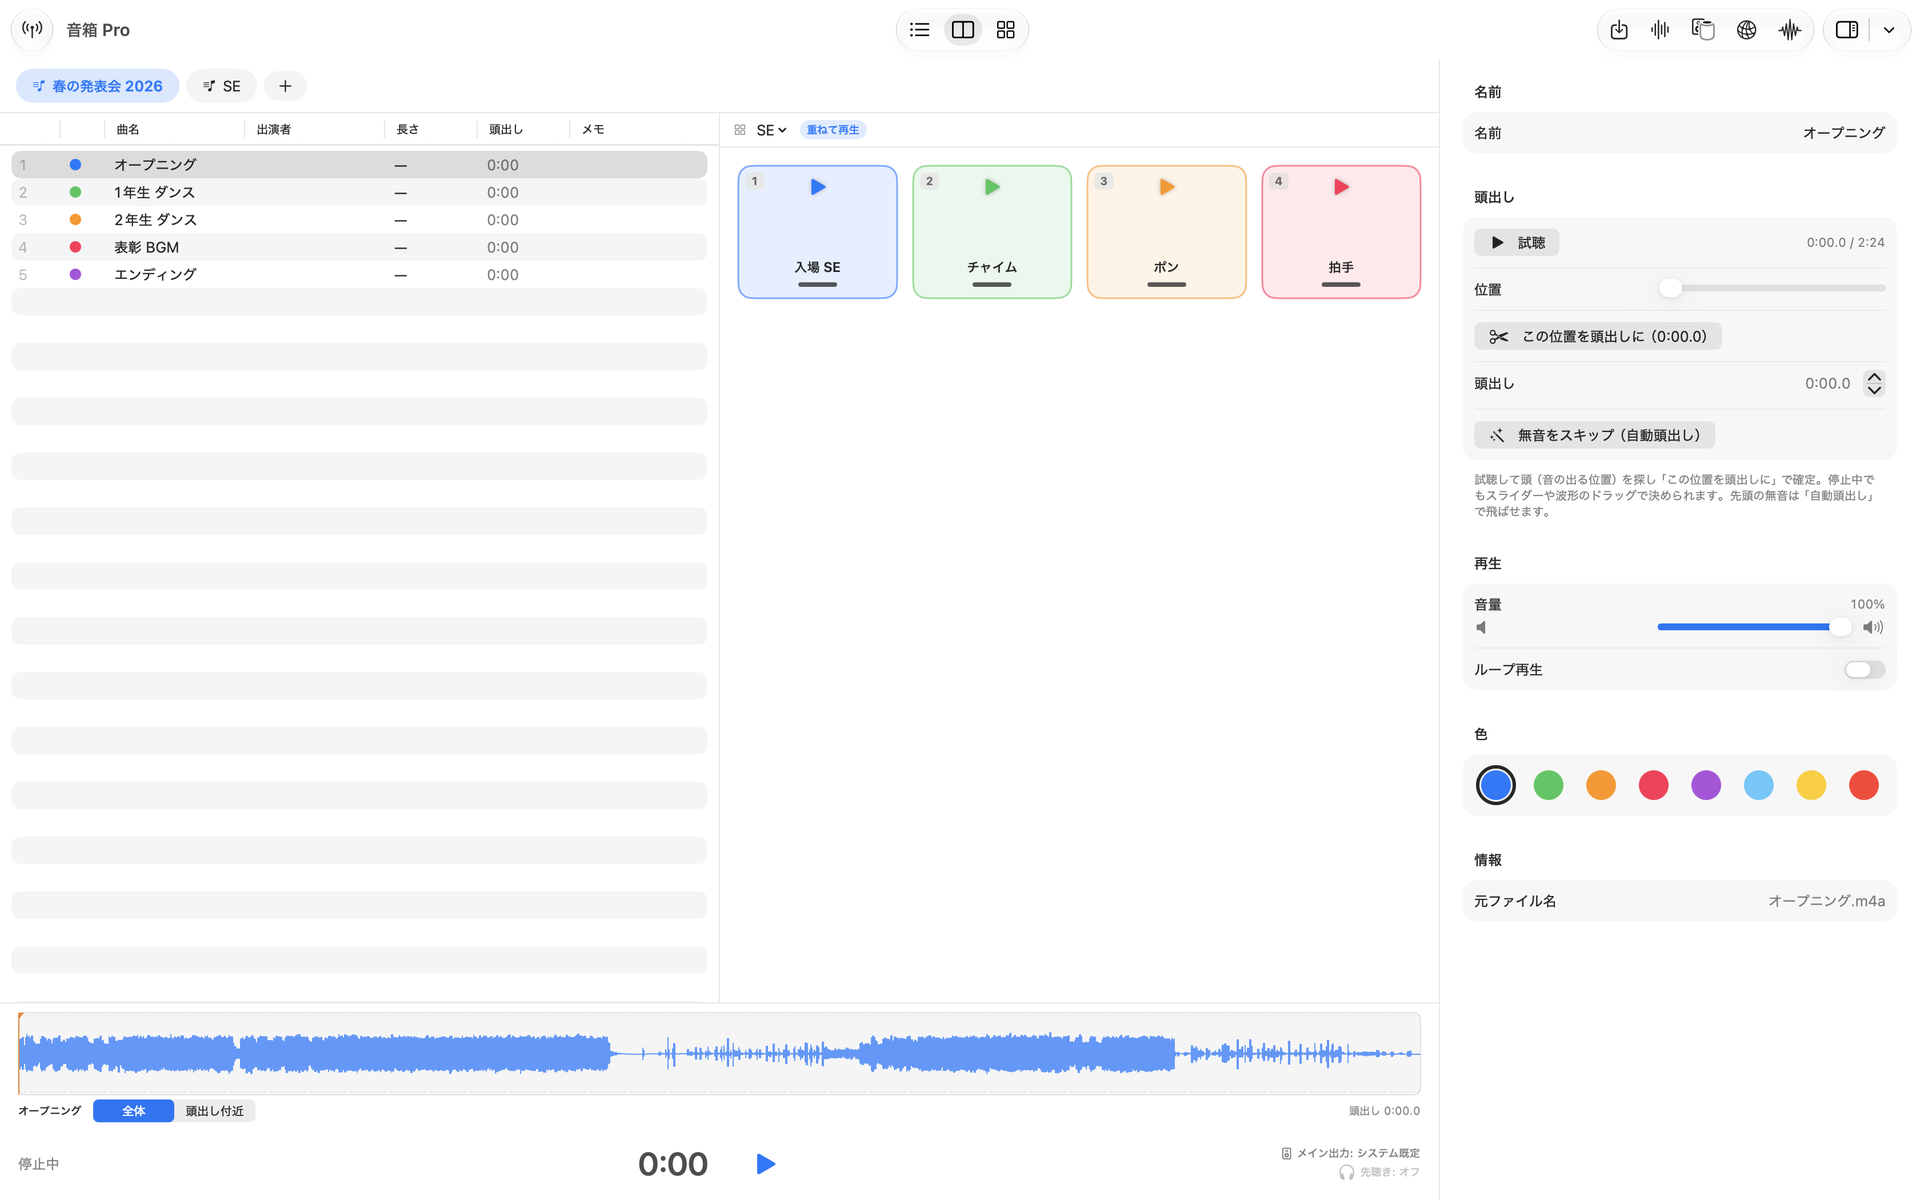Click 無音をスキップ auto cue button

coord(1594,435)
